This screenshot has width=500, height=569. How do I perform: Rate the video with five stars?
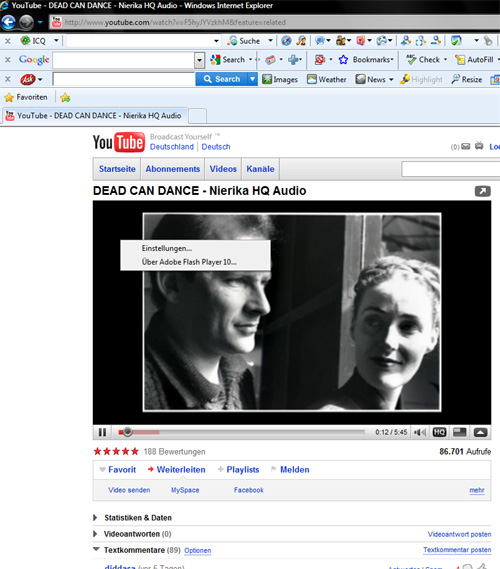pos(135,451)
